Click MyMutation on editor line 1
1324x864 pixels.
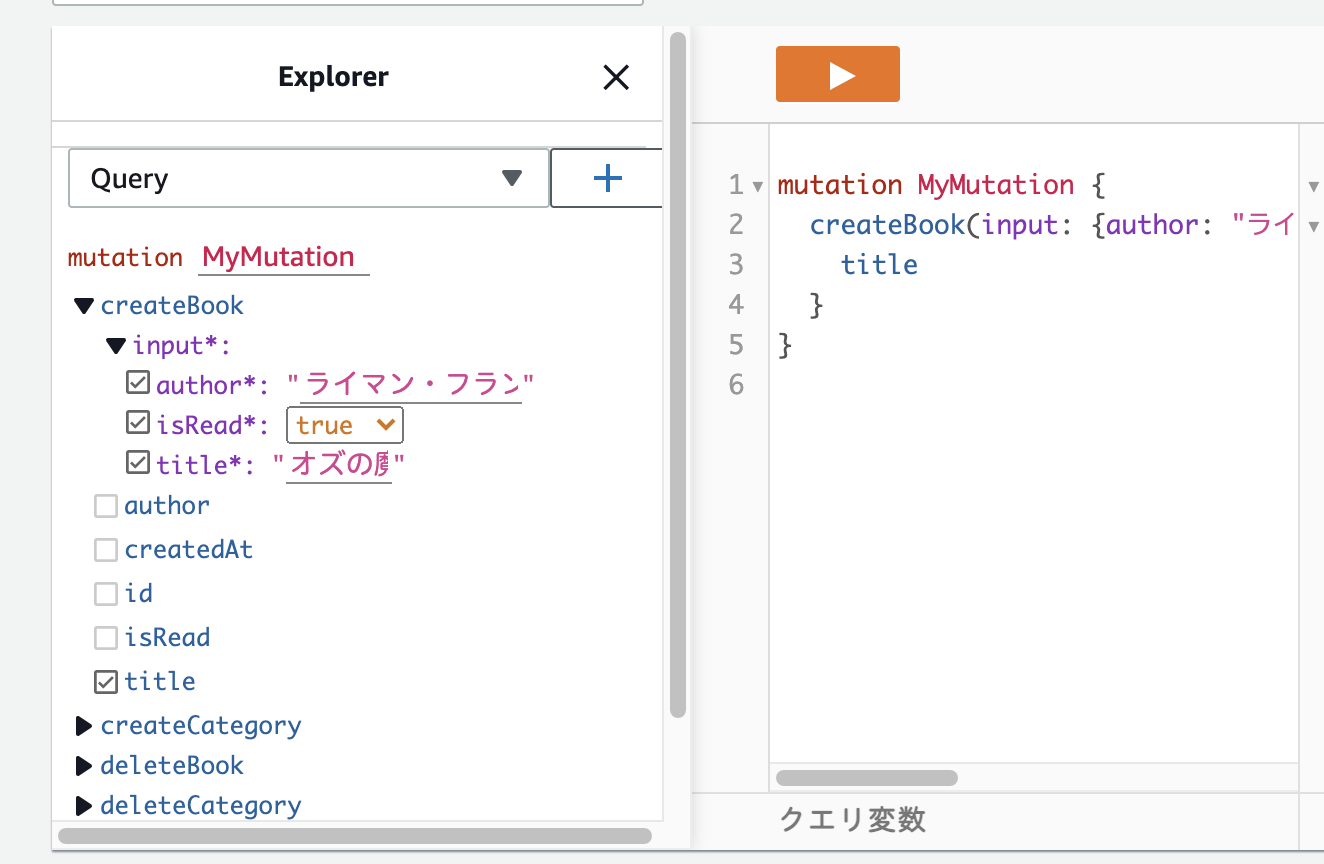point(996,185)
